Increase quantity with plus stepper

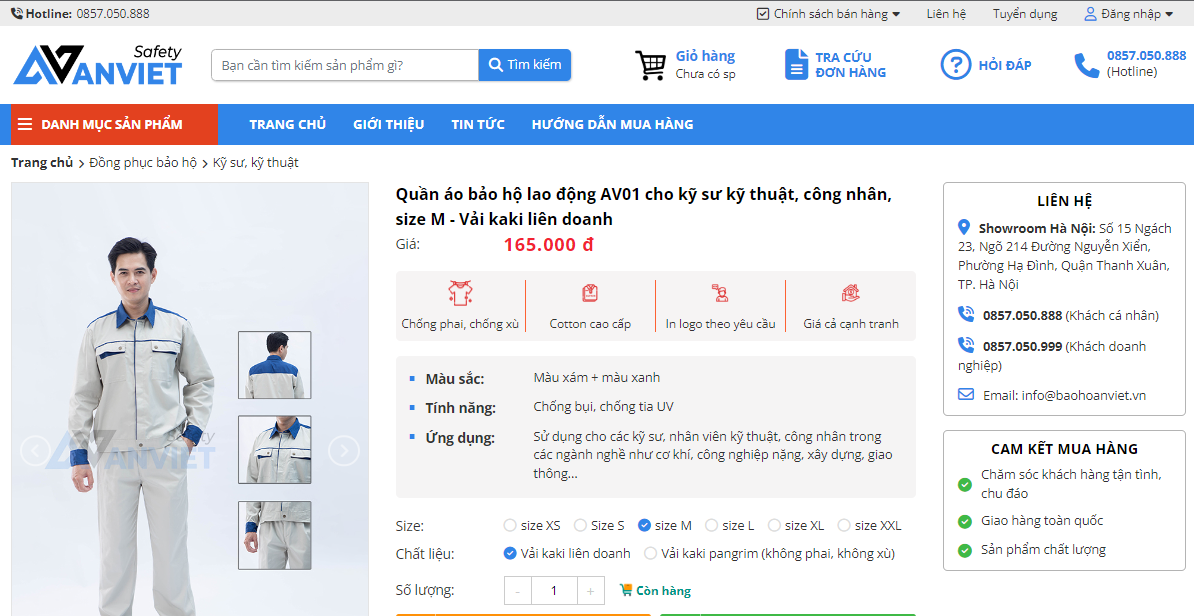(x=590, y=591)
